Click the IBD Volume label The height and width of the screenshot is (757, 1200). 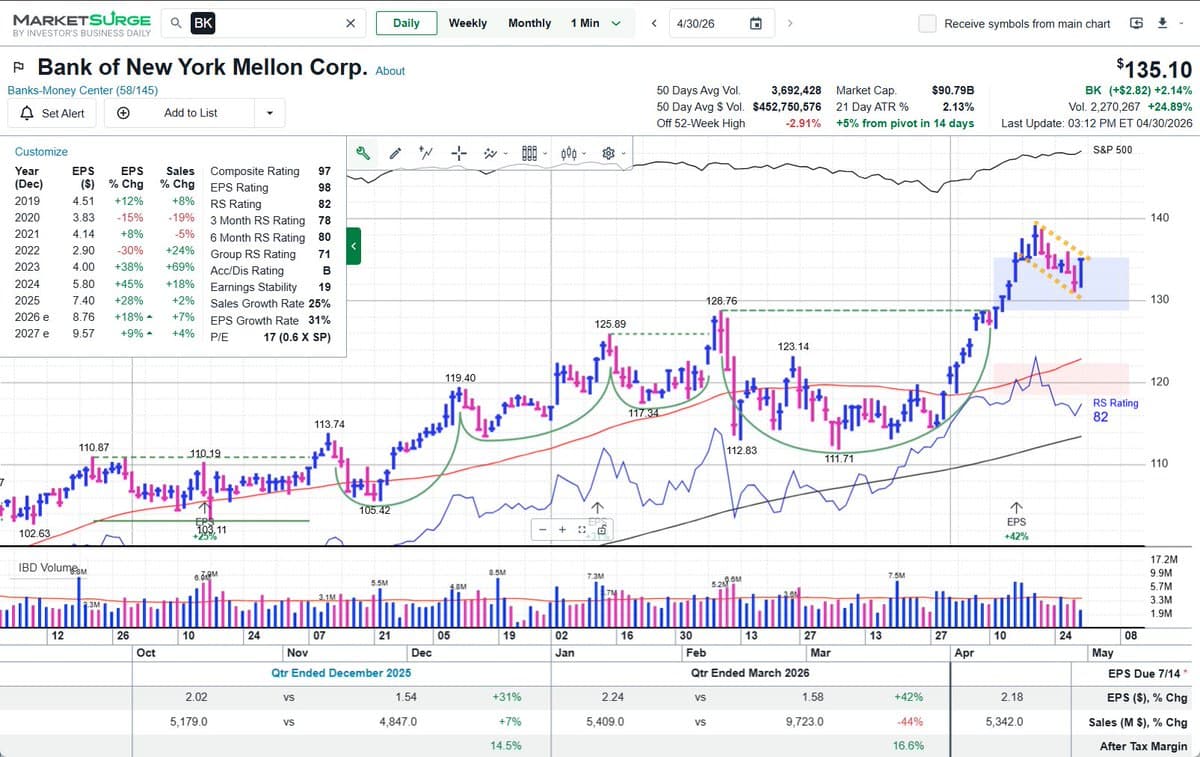(47, 568)
